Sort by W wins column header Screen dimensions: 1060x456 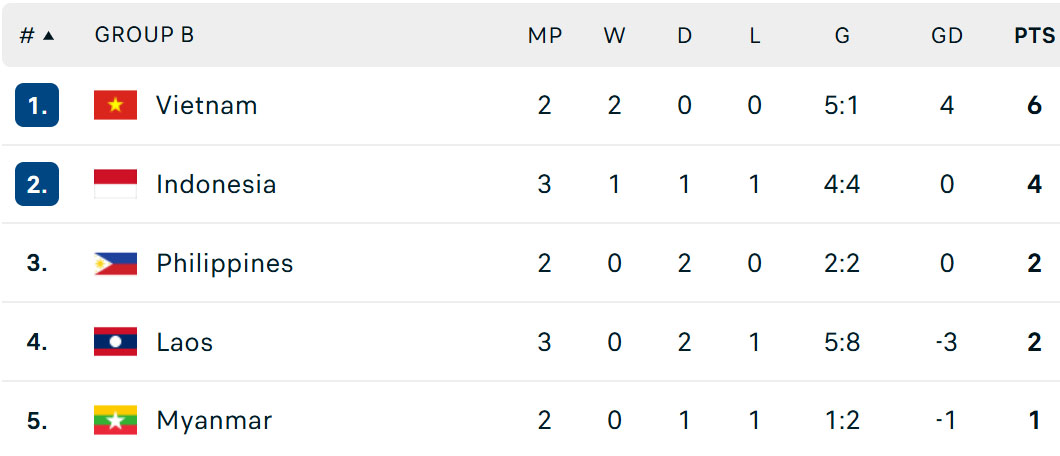coord(615,36)
